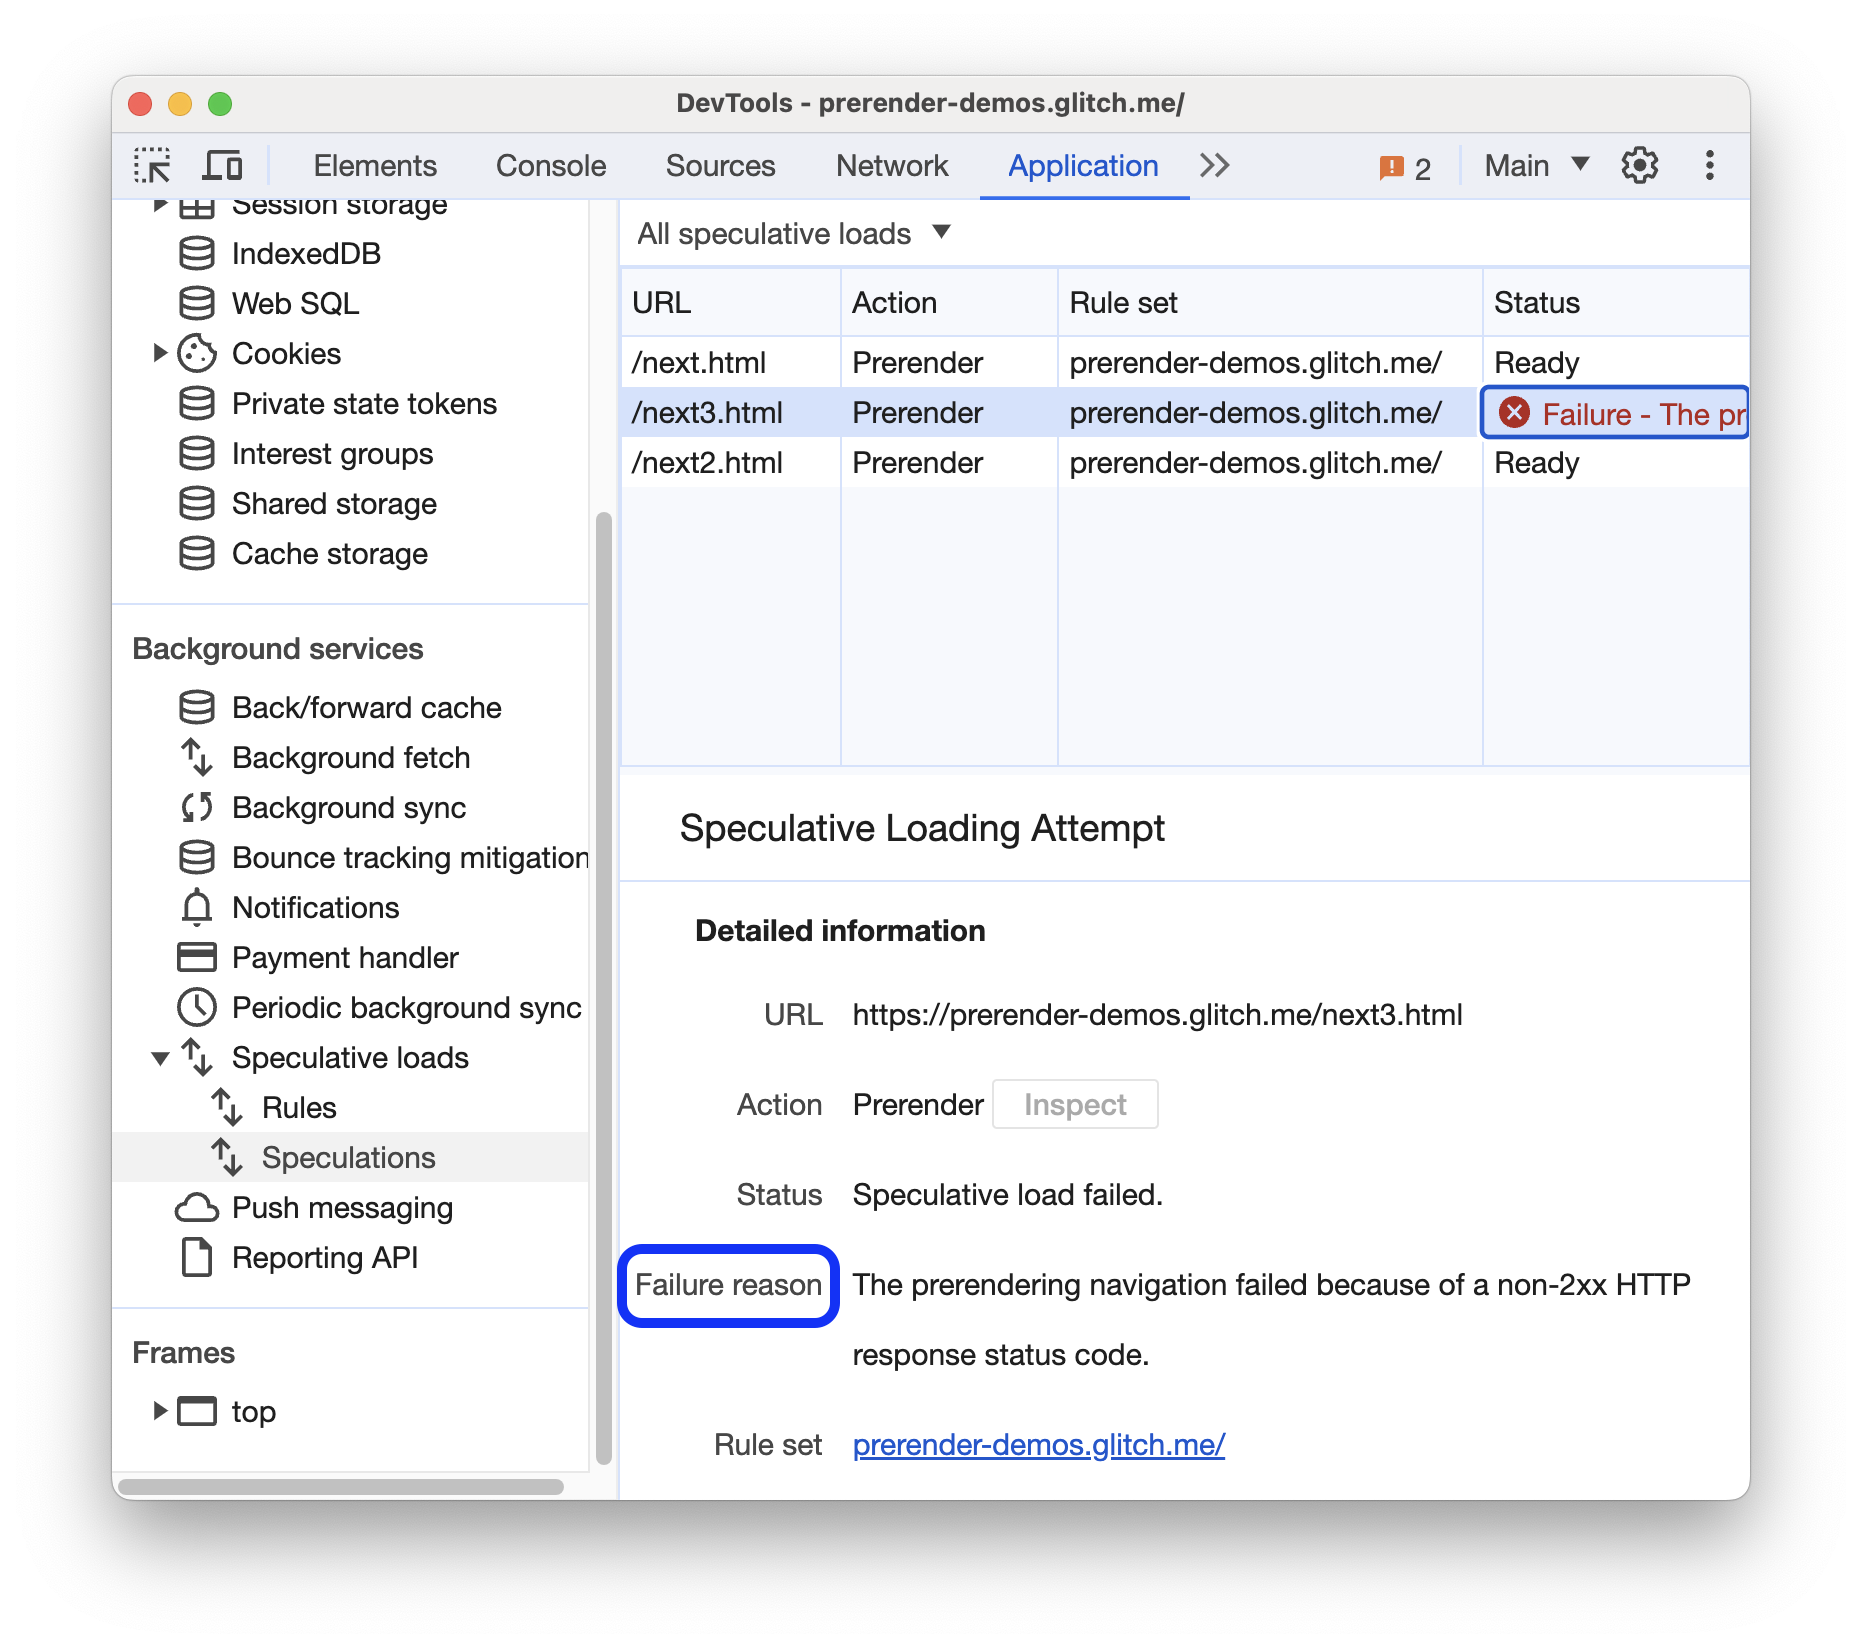Expand the top frame node
The image size is (1862, 1648).
[159, 1411]
